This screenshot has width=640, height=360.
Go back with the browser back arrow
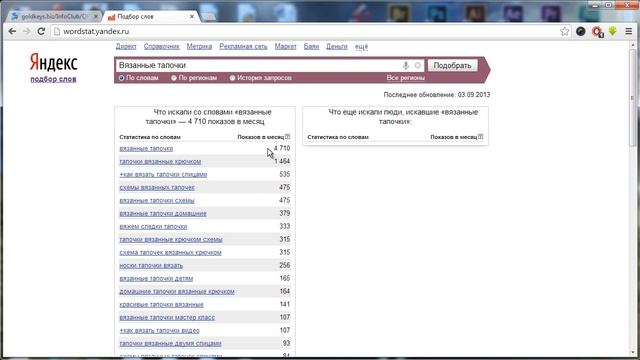[x=12, y=31]
